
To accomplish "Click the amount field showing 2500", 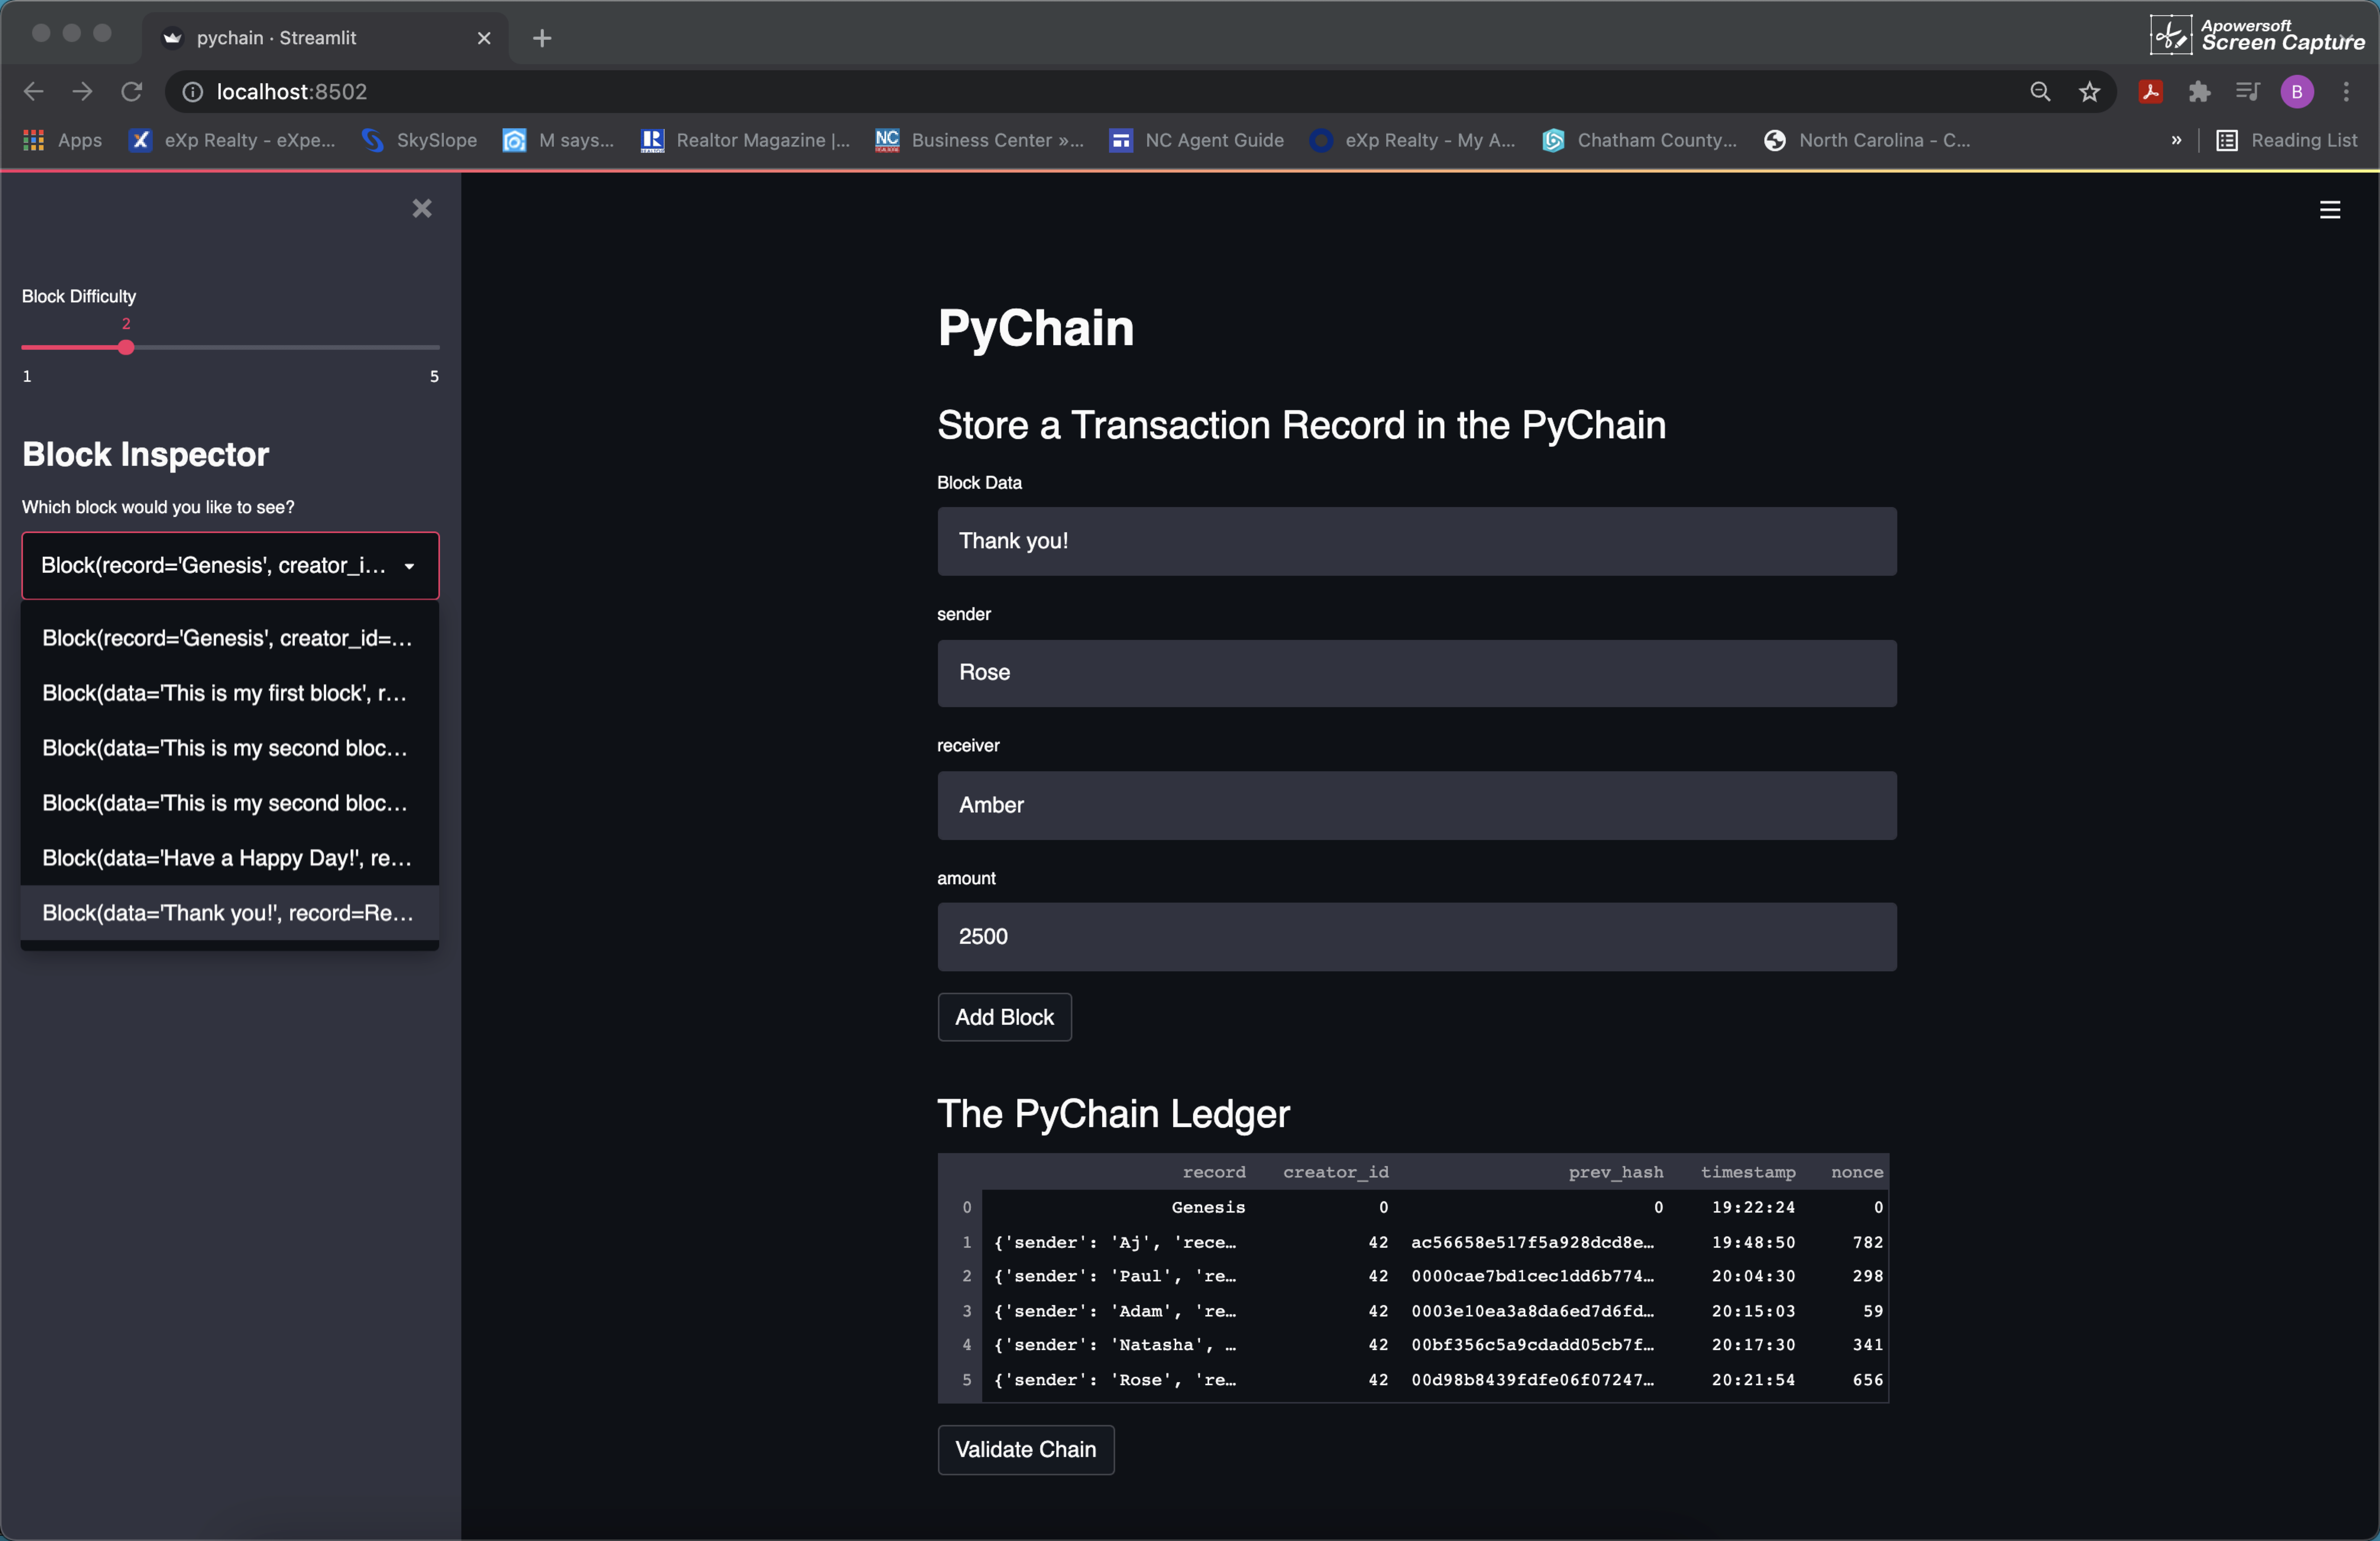I will click(x=1416, y=937).
